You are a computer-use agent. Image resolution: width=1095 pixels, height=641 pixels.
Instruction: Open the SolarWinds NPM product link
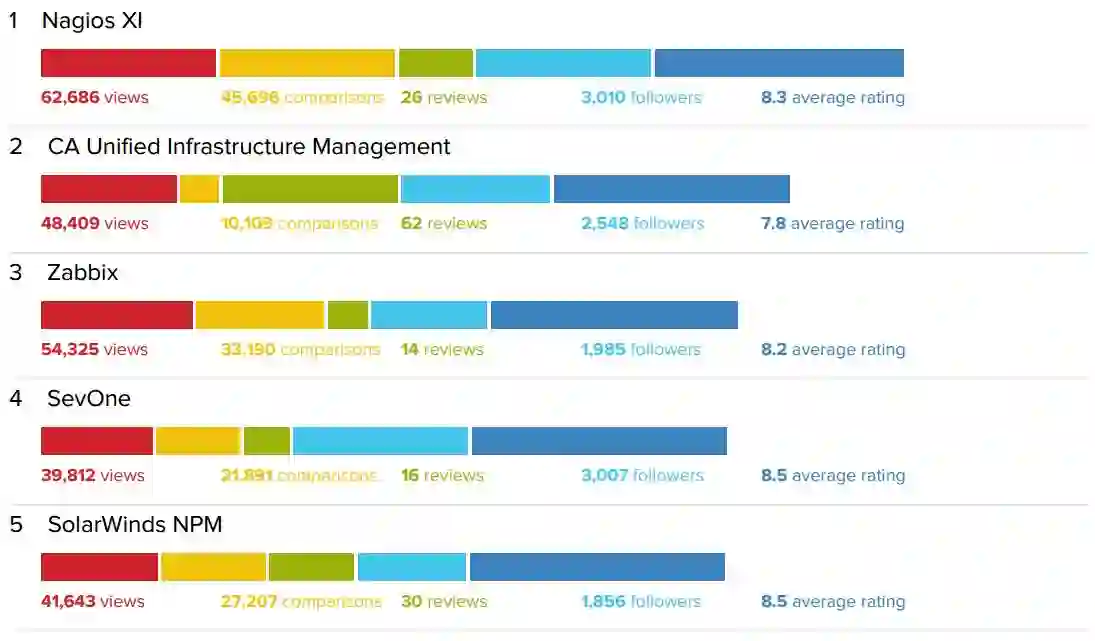(x=134, y=525)
